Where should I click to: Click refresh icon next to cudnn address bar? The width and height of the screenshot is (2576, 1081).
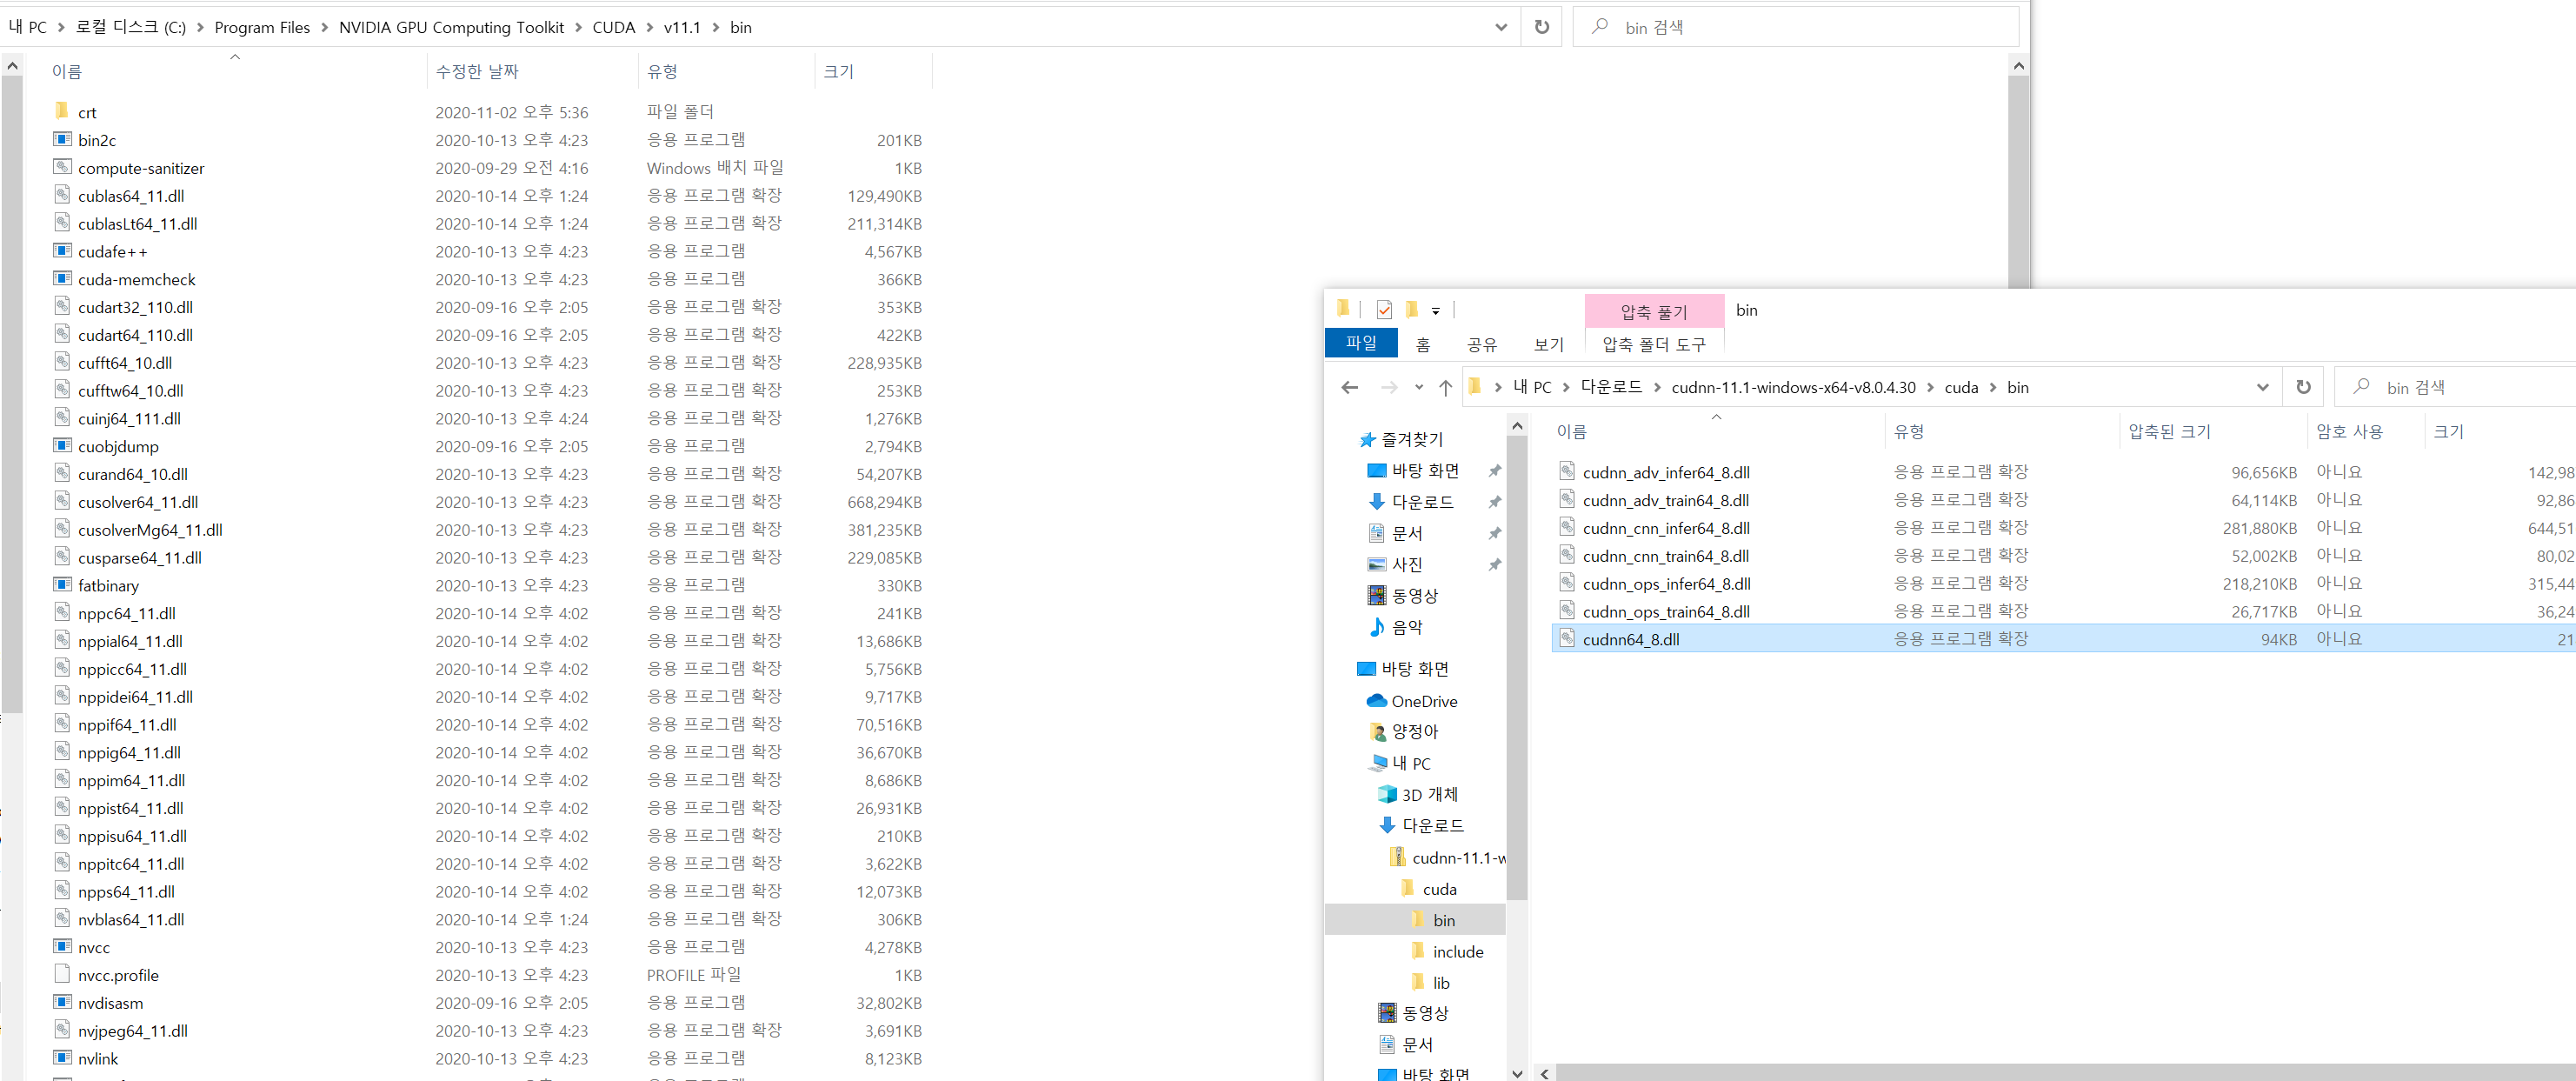[2303, 388]
